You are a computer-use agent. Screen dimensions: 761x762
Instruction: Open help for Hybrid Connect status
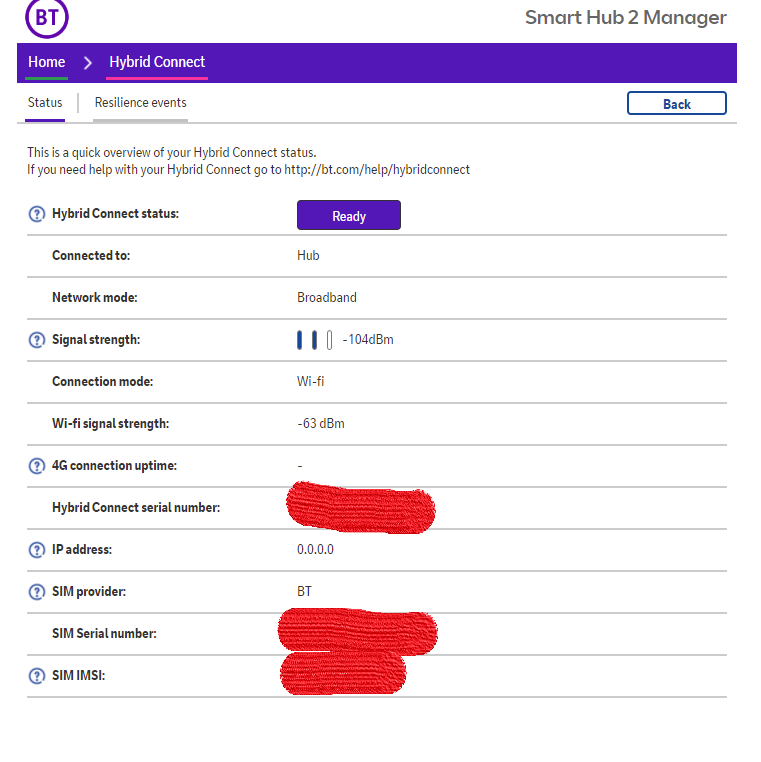37,214
